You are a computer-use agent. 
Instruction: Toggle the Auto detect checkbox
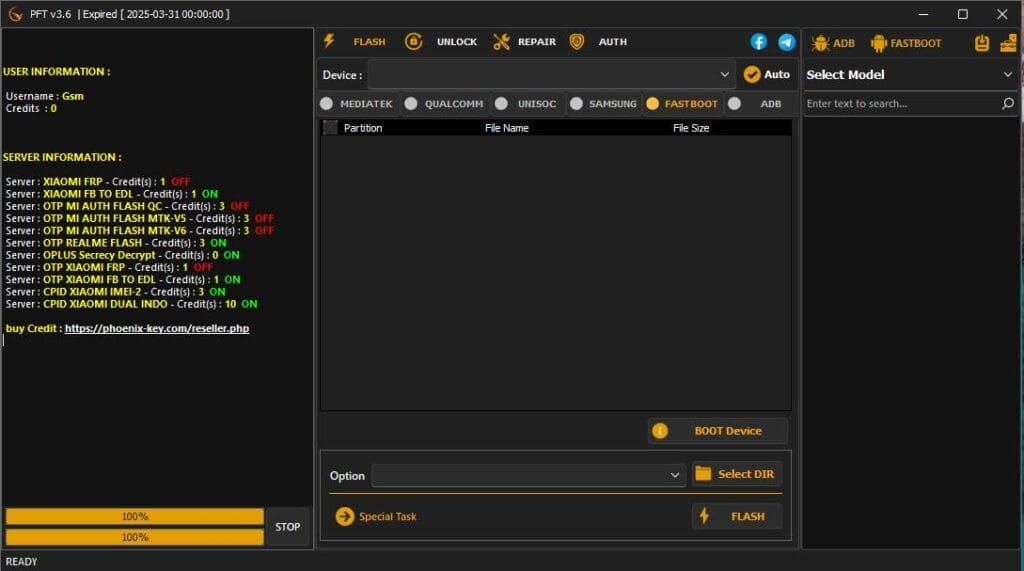tap(752, 74)
